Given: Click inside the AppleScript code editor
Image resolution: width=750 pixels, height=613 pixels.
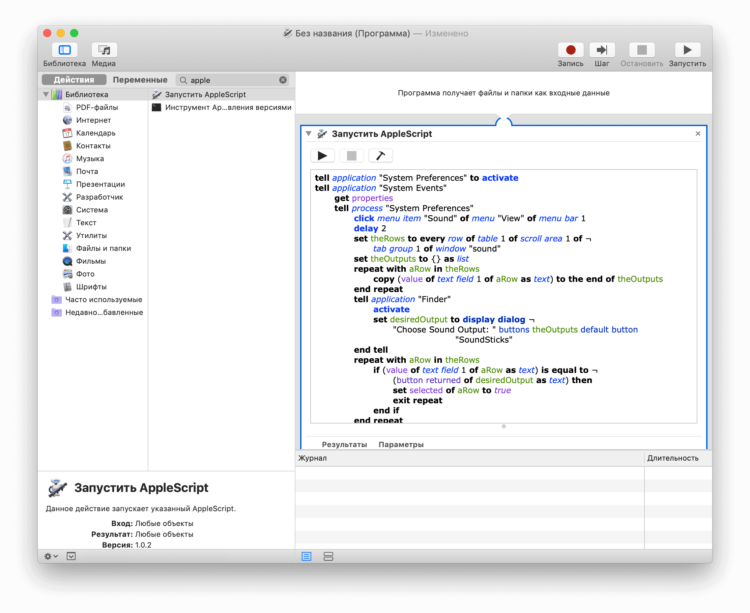Looking at the screenshot, I should click(504, 296).
